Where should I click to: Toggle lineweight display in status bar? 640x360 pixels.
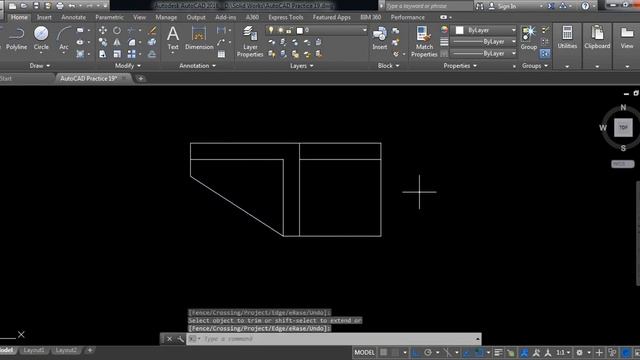tap(498, 352)
